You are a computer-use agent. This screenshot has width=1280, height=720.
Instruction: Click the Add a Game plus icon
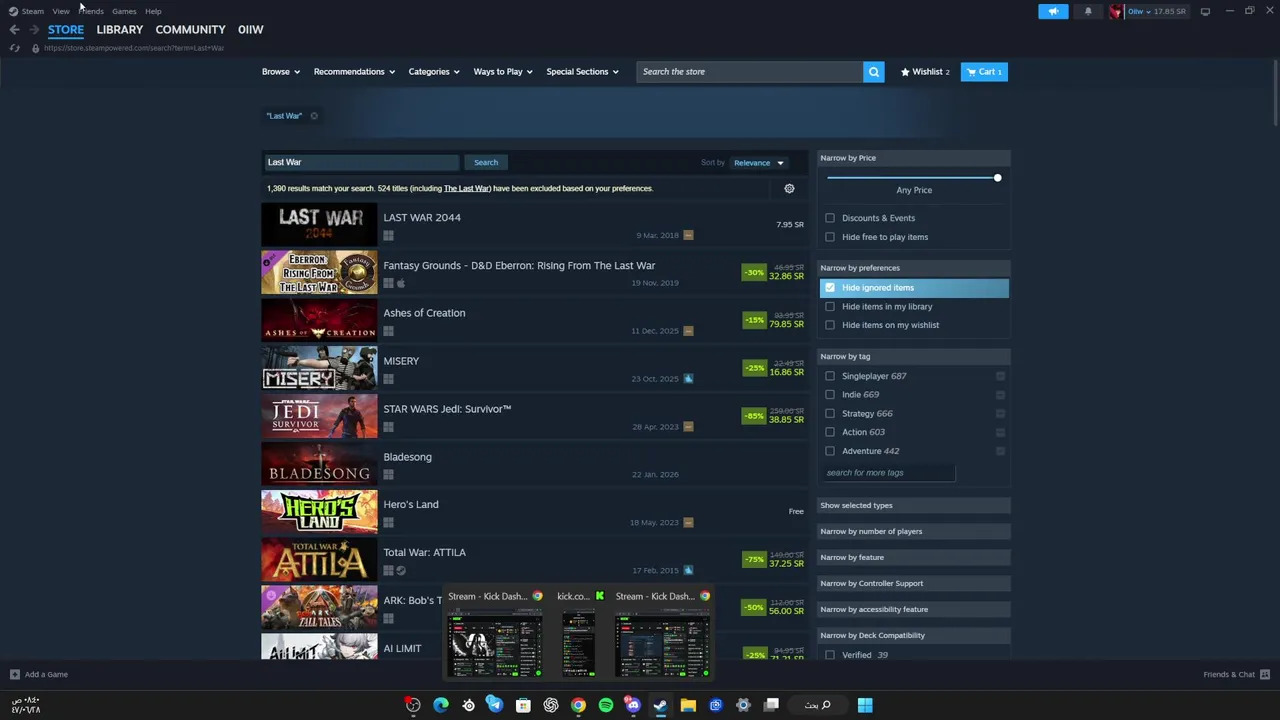coord(14,674)
